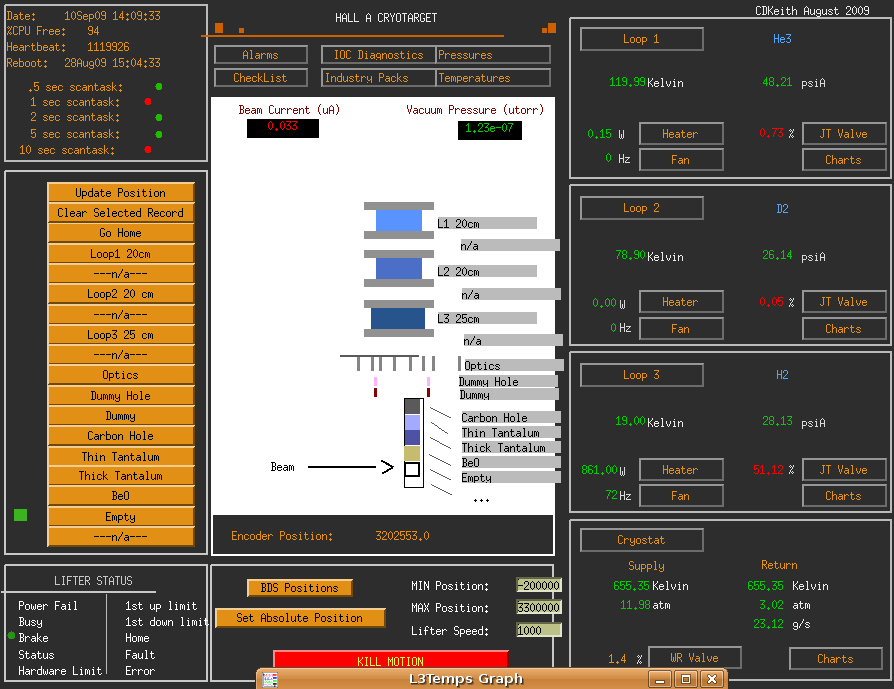Select the Dummy Hole target button
Image resolution: width=894 pixels, height=689 pixels.
(121, 396)
